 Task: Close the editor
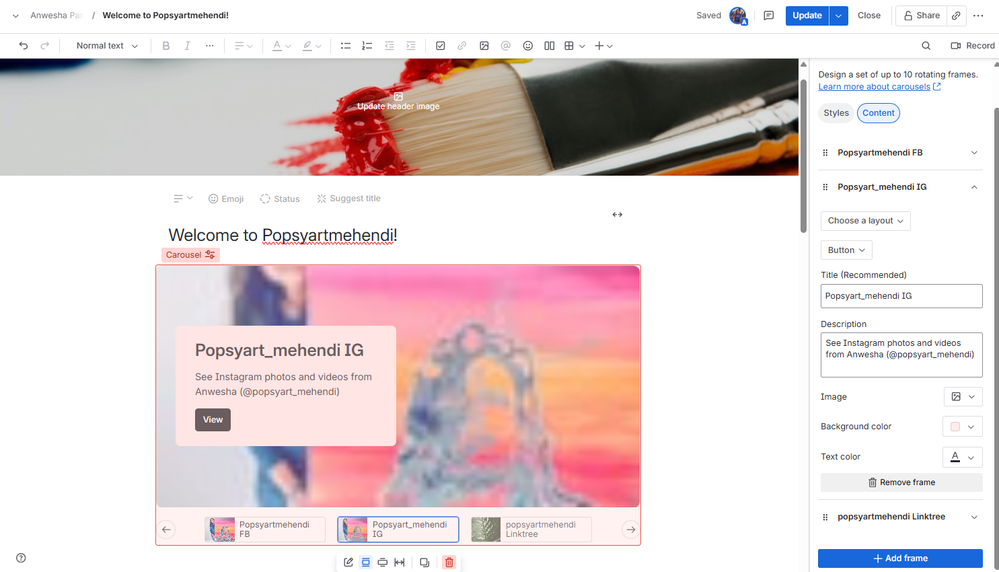[868, 15]
